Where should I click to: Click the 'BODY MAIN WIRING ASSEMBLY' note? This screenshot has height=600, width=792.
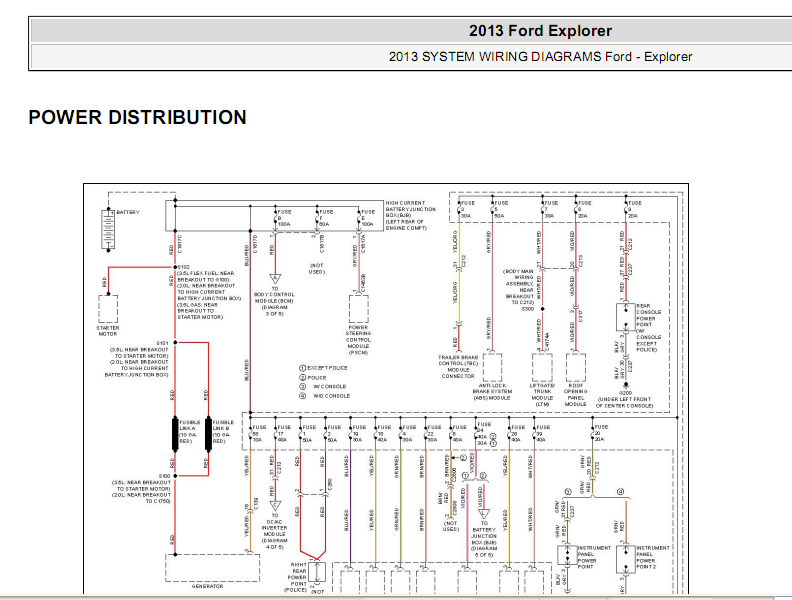pyautogui.click(x=519, y=287)
